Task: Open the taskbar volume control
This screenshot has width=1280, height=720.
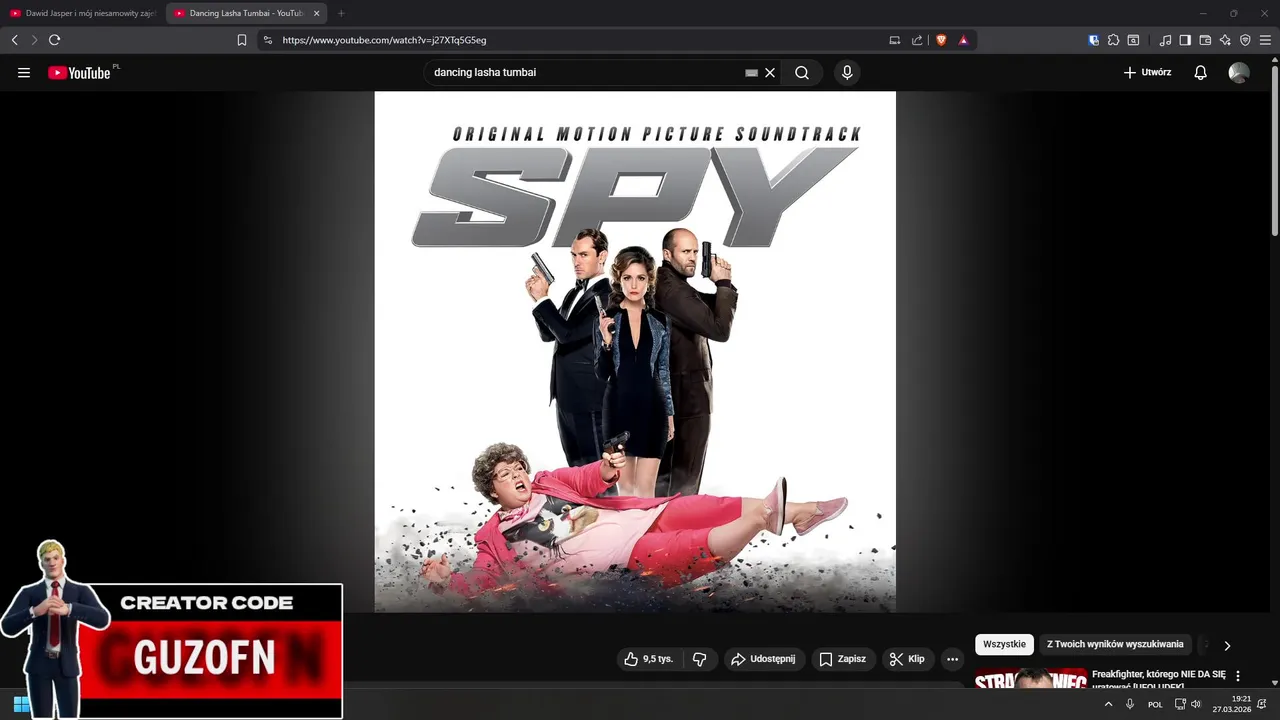Action: [x=1195, y=704]
